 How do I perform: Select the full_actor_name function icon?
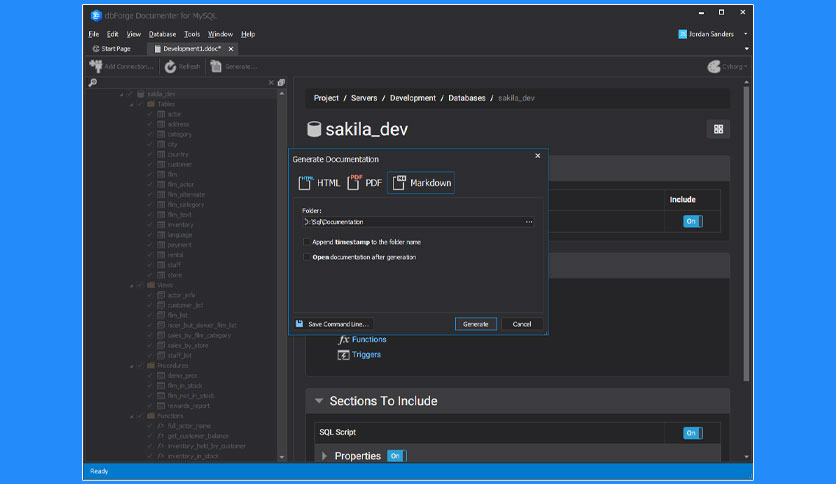tap(161, 426)
